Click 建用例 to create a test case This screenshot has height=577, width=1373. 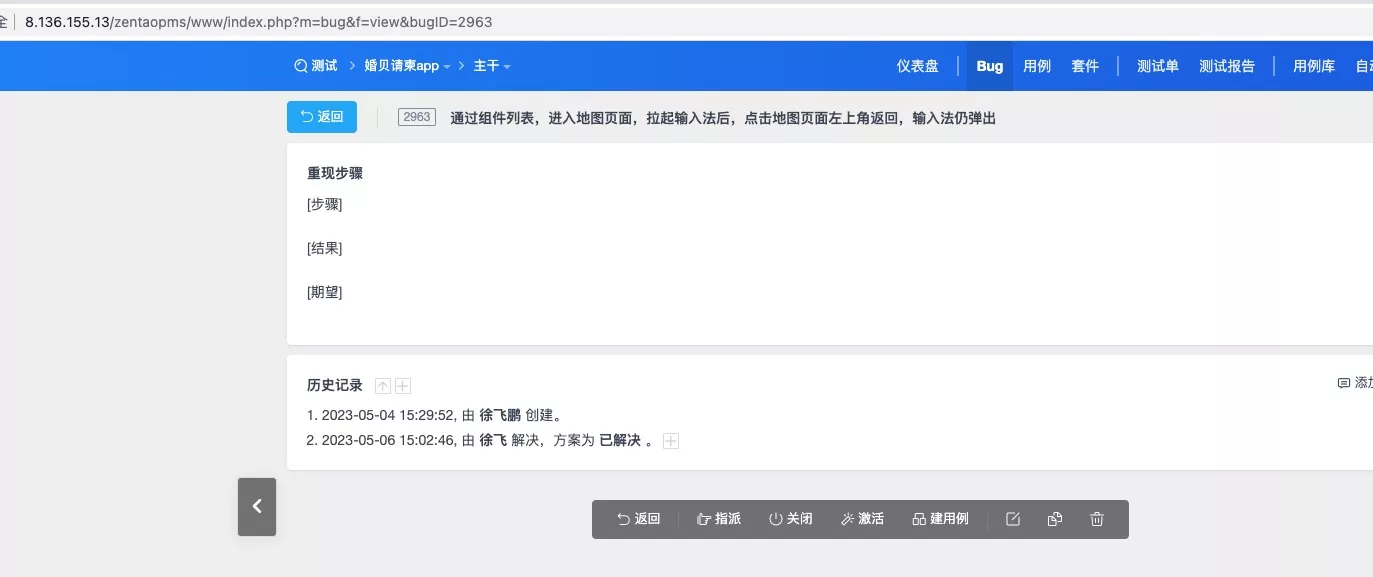[x=940, y=519]
